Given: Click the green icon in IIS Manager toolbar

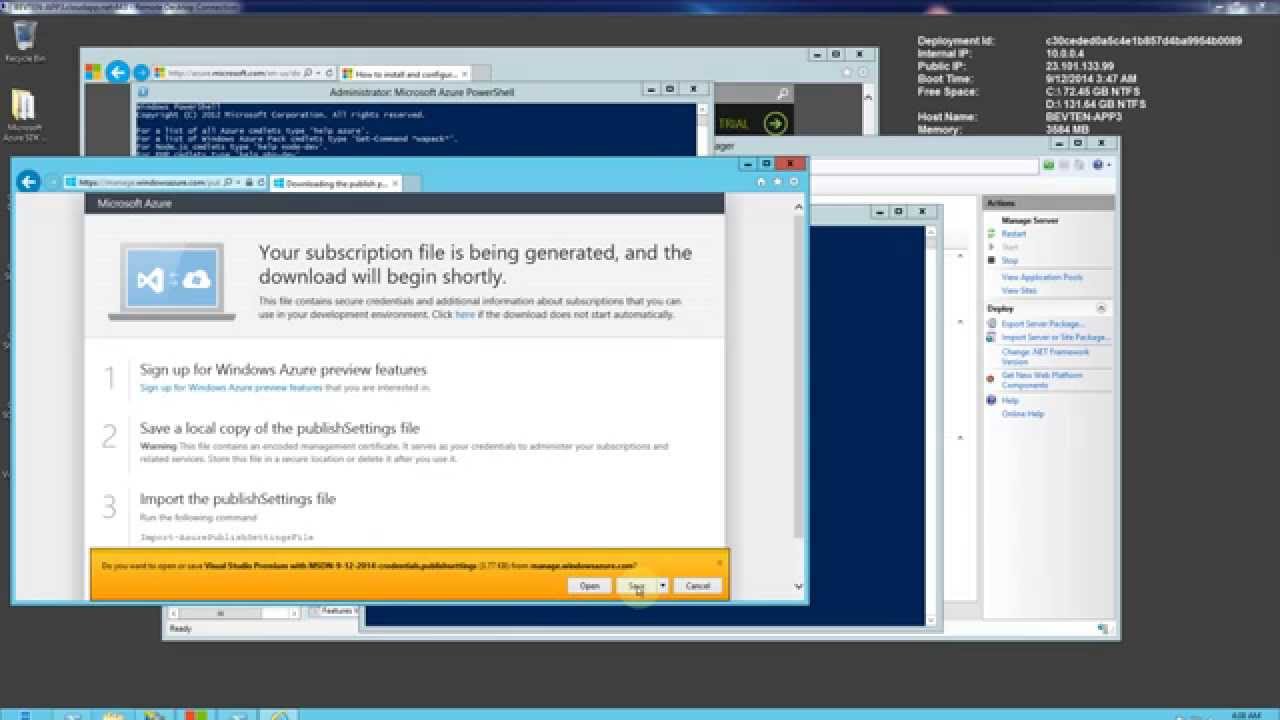Looking at the screenshot, I should 1048,165.
